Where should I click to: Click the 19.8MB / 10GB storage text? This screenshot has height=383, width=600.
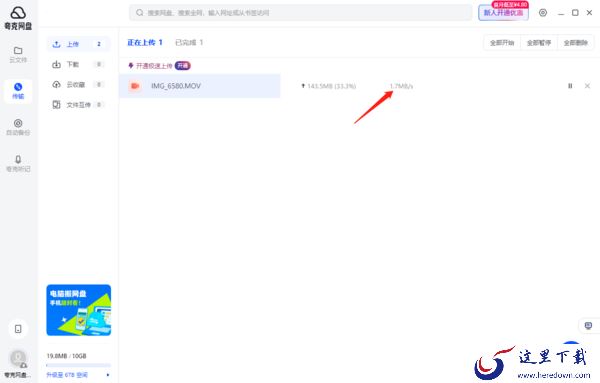click(67, 356)
